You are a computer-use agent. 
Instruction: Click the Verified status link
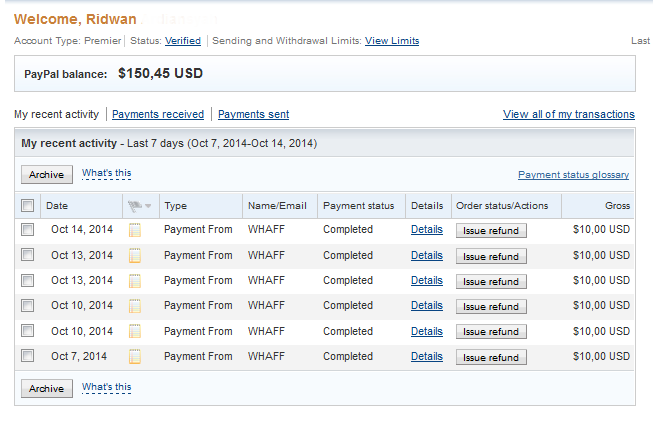pos(183,41)
